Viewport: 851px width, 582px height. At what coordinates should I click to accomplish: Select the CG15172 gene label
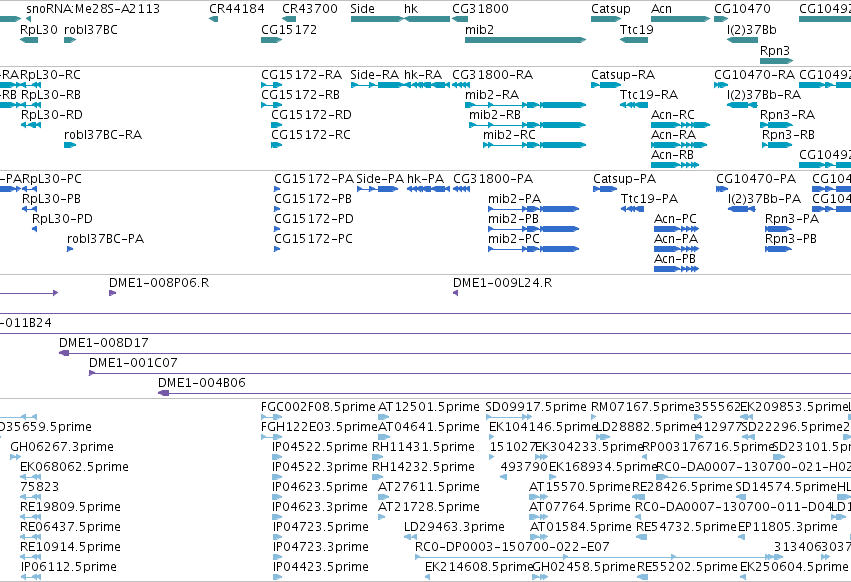click(x=289, y=30)
